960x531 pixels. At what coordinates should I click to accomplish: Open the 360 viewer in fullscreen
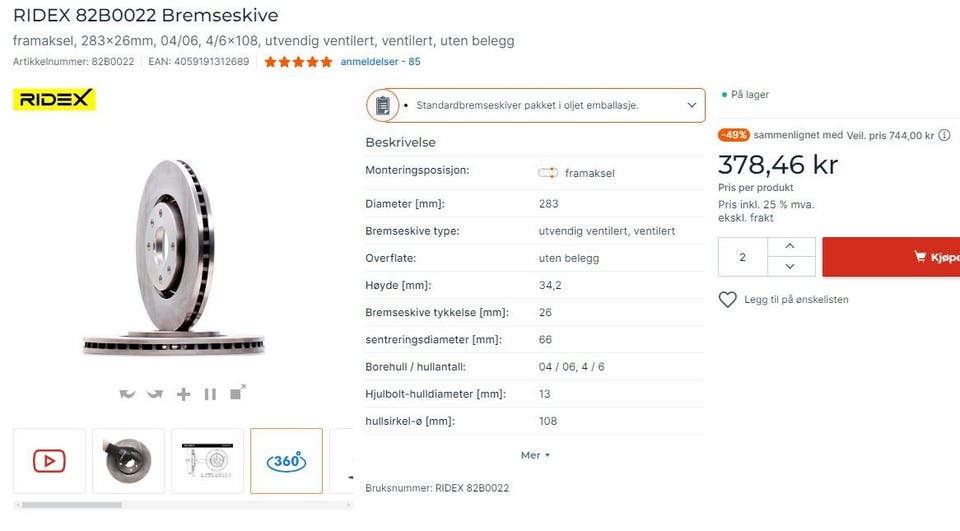point(238,392)
